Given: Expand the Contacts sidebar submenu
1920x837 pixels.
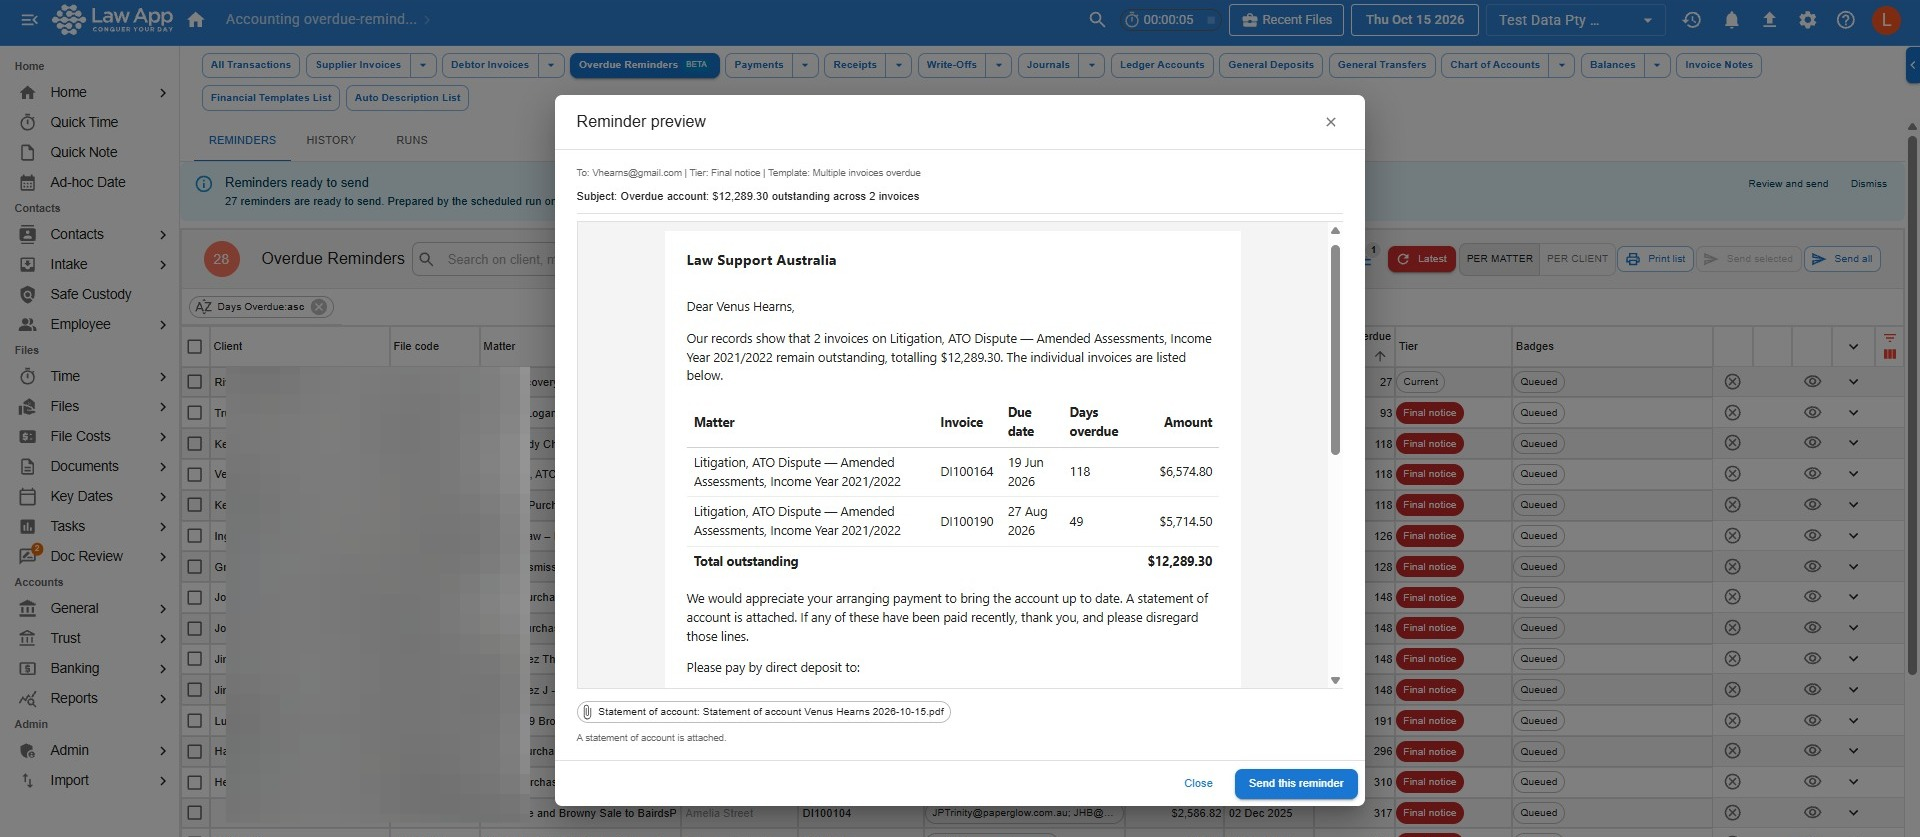Looking at the screenshot, I should pyautogui.click(x=163, y=234).
